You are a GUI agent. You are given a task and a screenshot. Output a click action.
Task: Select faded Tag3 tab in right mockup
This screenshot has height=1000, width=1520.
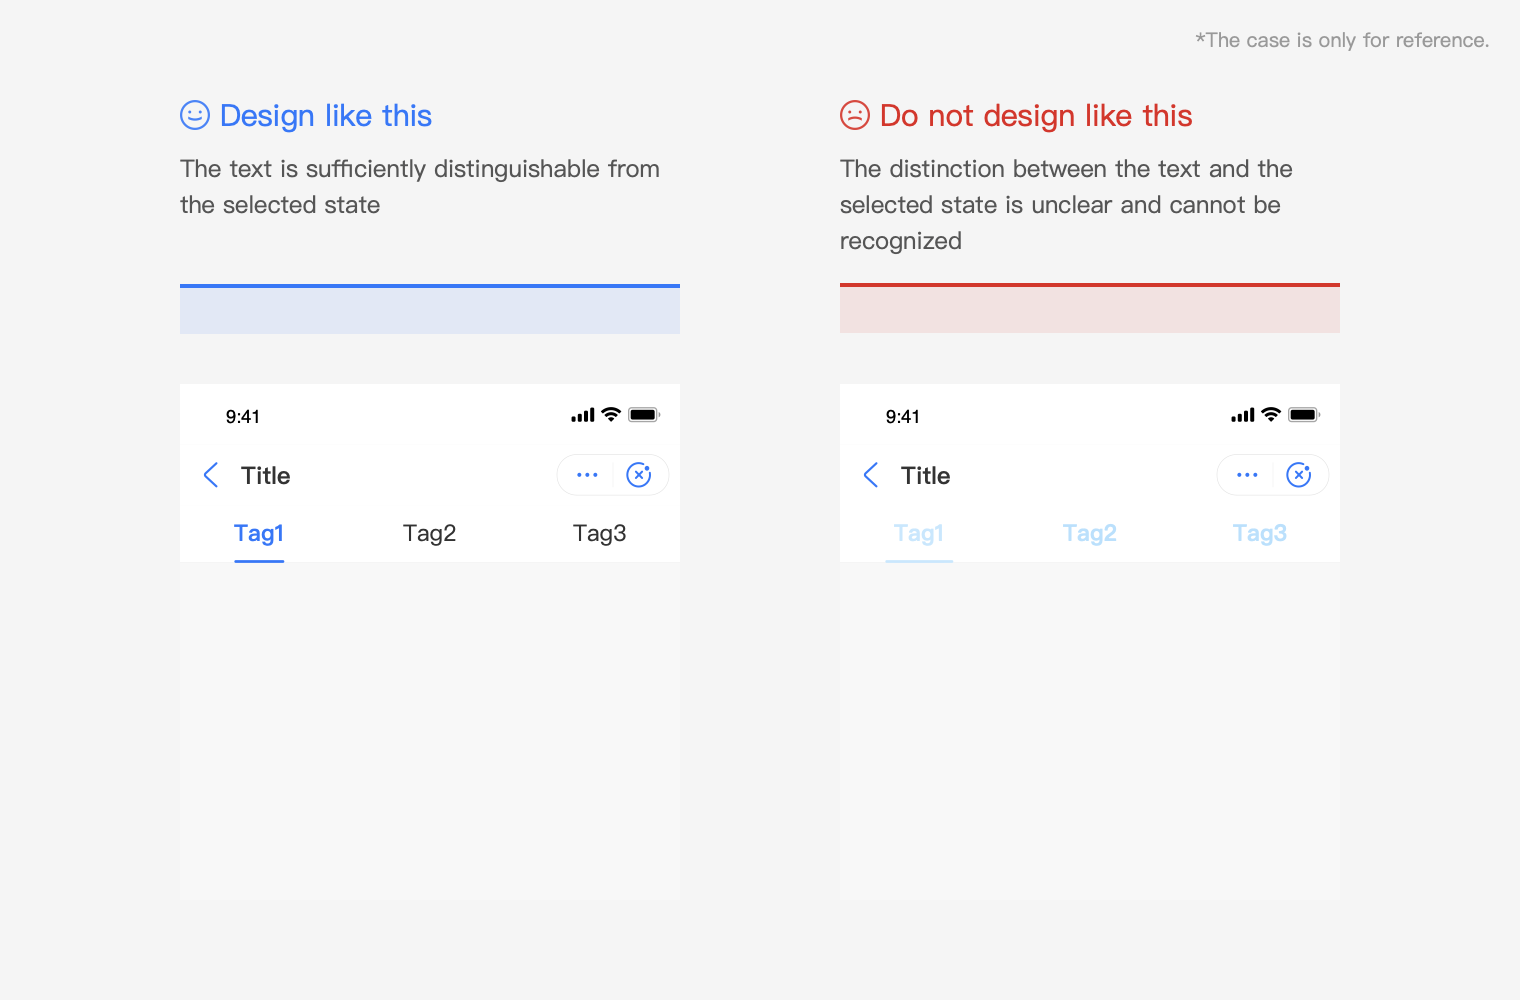point(1259,534)
